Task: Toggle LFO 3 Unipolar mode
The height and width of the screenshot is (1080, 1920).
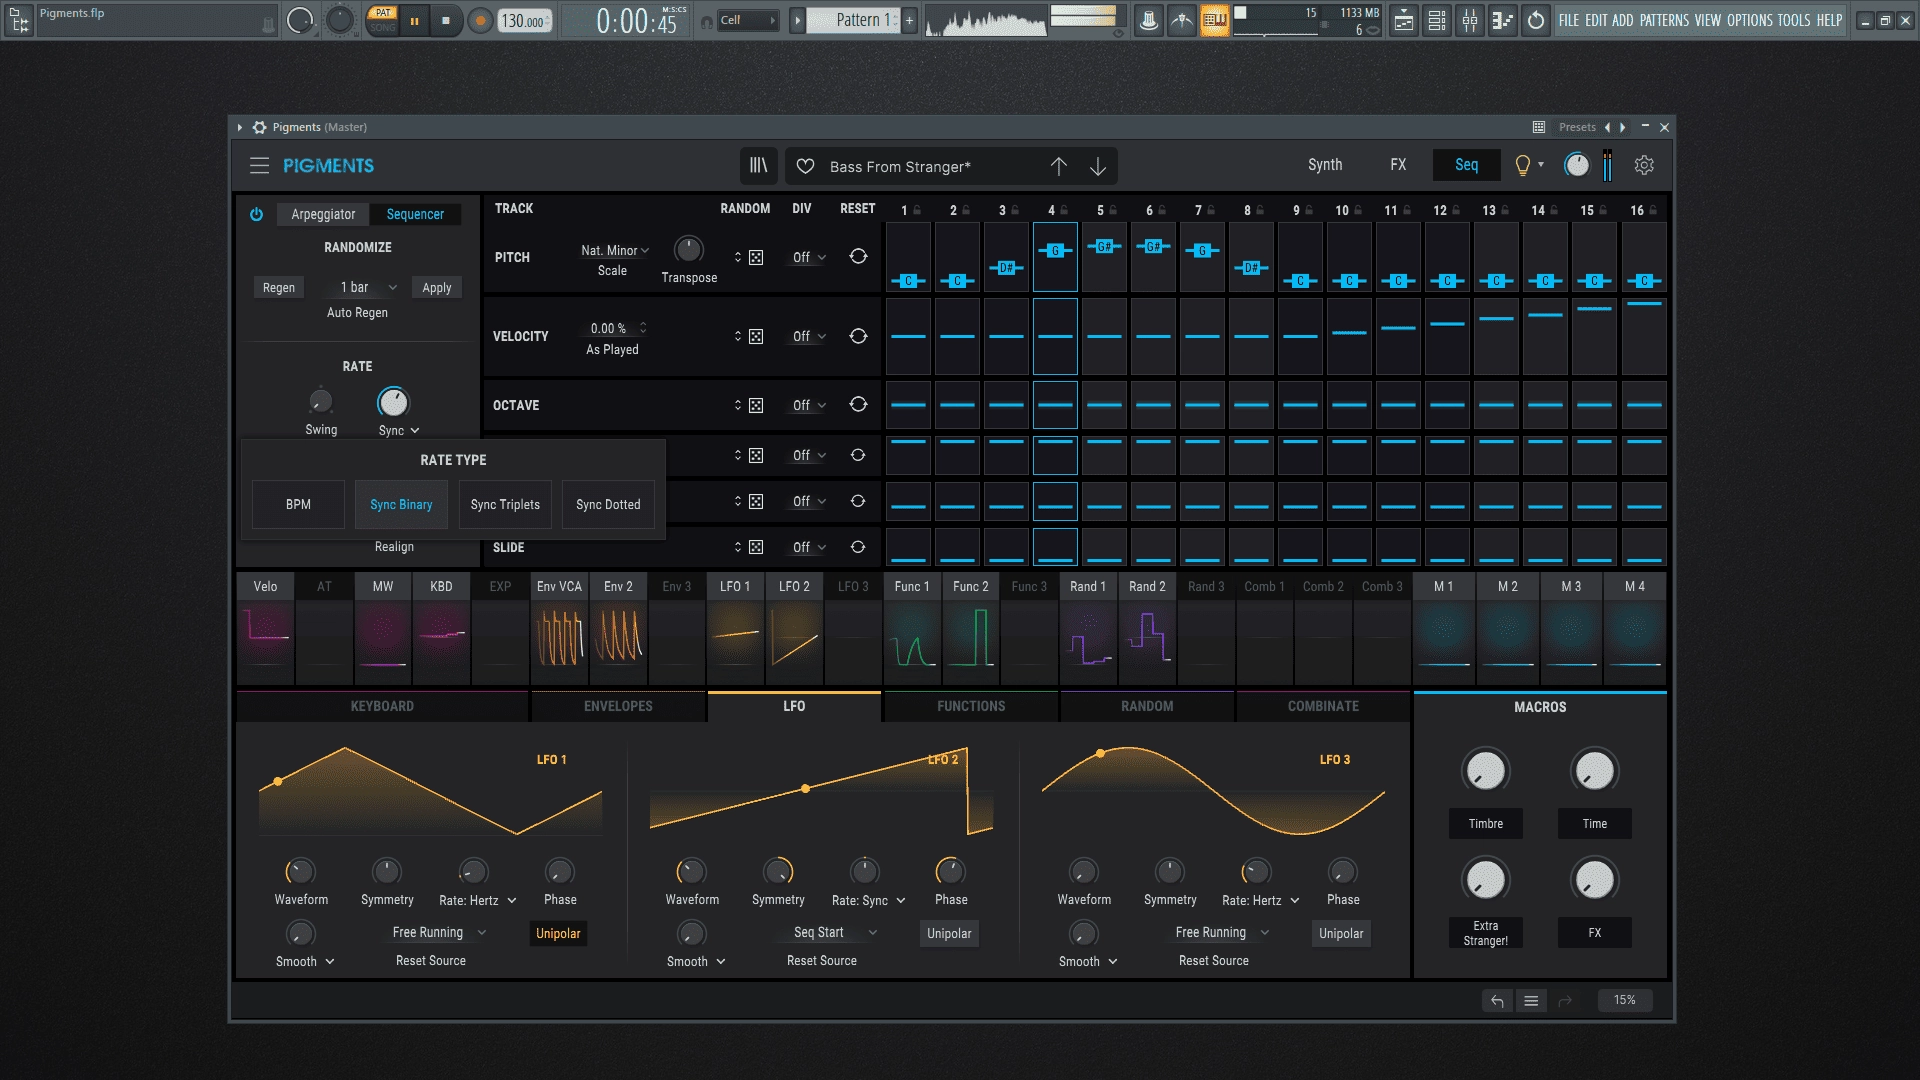Action: tap(1341, 933)
